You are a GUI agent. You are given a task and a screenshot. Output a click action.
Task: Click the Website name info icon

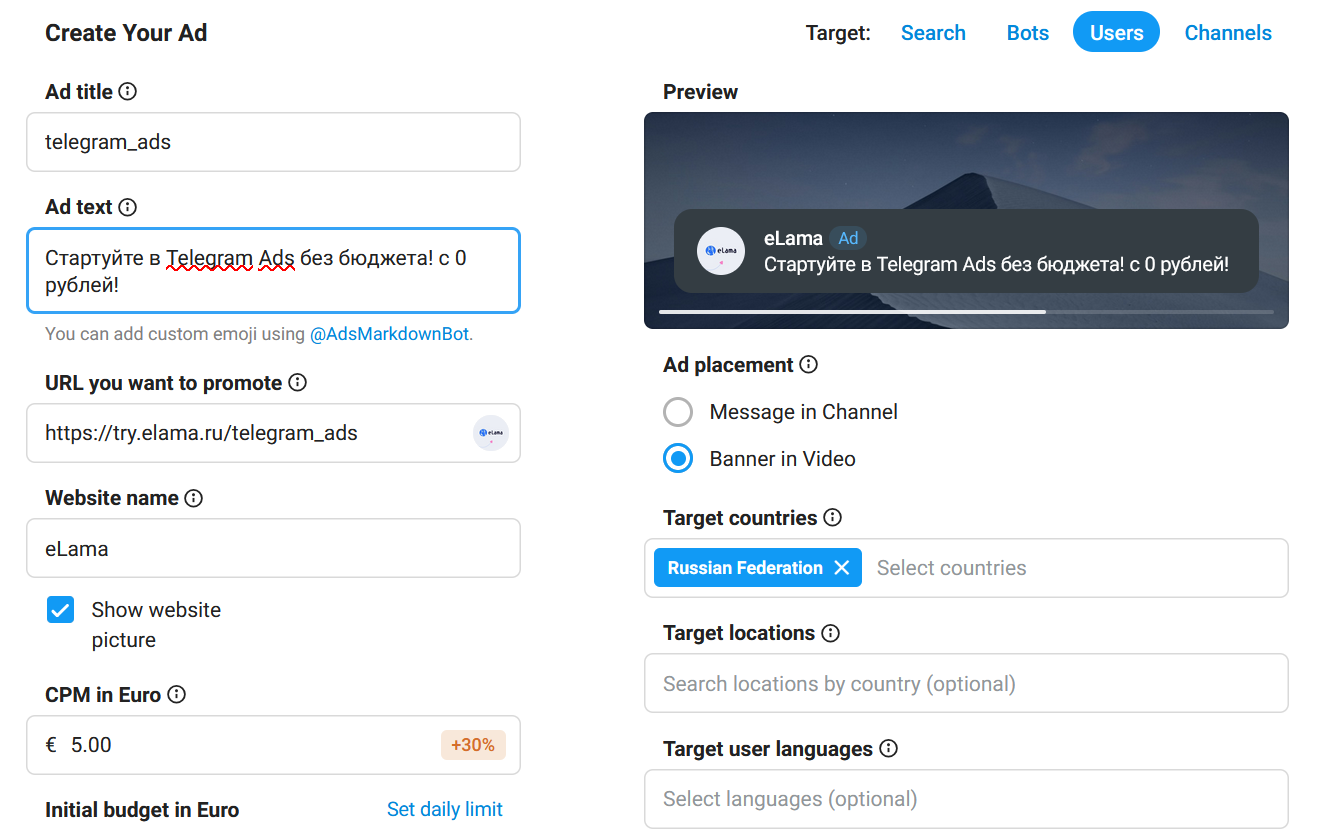coord(193,498)
